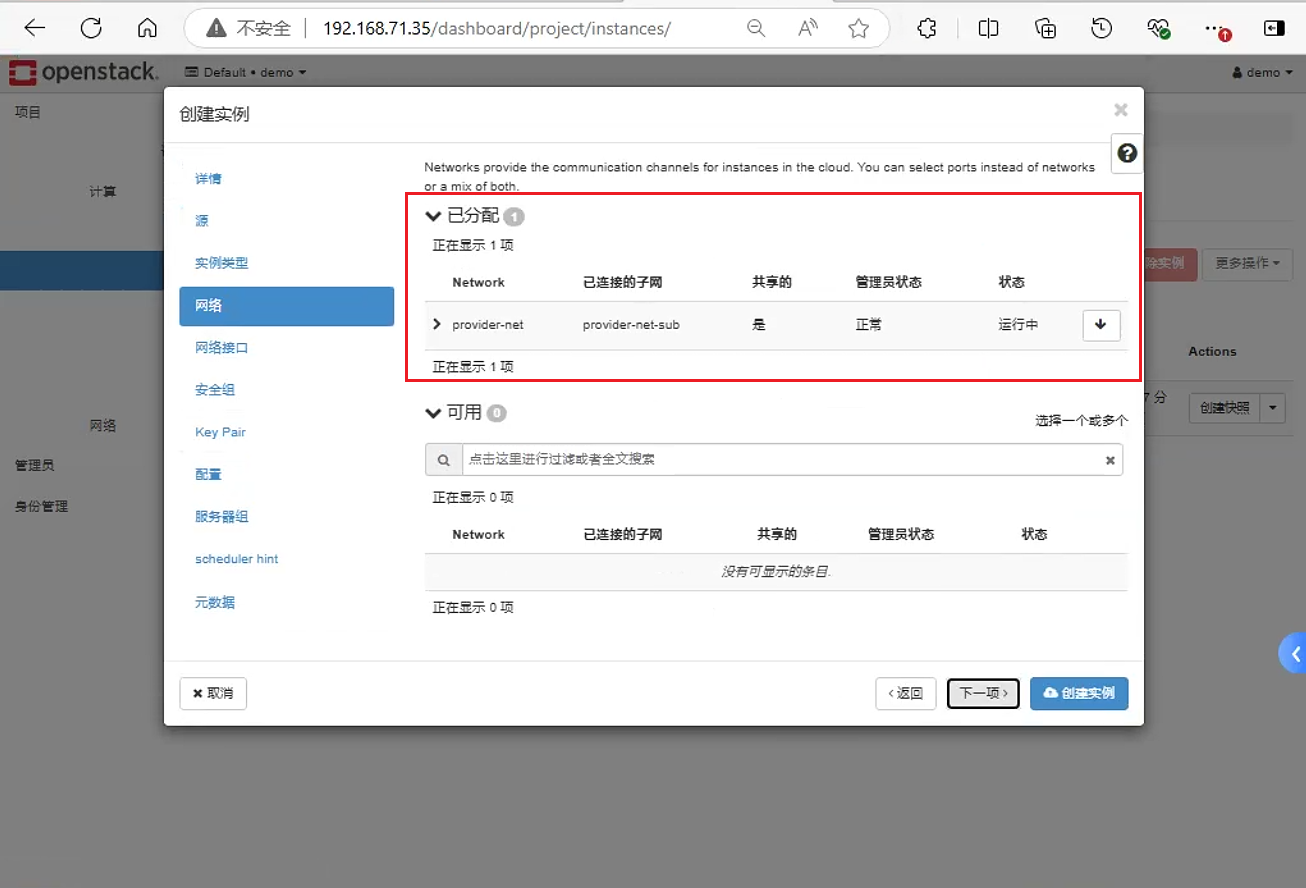Open the browser extensions puzzle icon
Viewport: 1306px width, 888px height.
point(927,28)
